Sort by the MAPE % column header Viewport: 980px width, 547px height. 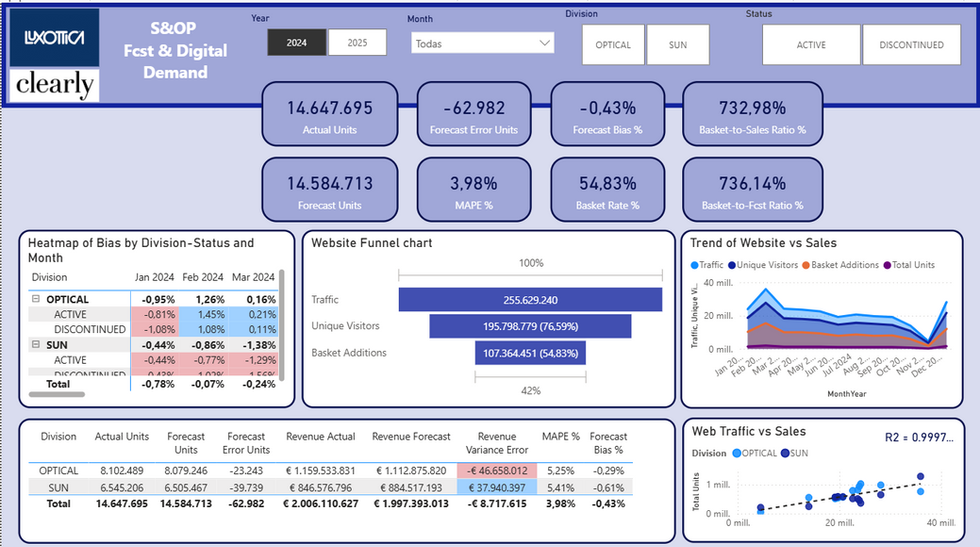[561, 436]
